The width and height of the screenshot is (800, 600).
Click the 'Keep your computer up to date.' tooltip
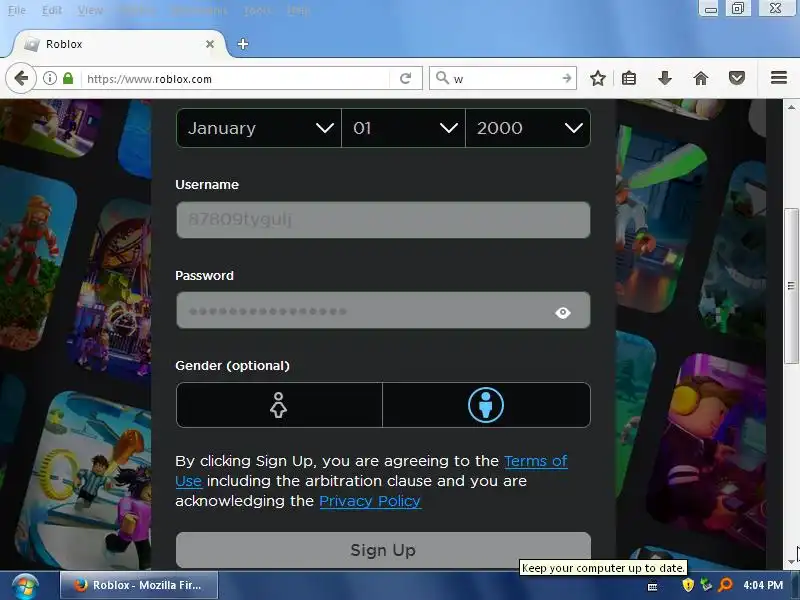pos(603,568)
